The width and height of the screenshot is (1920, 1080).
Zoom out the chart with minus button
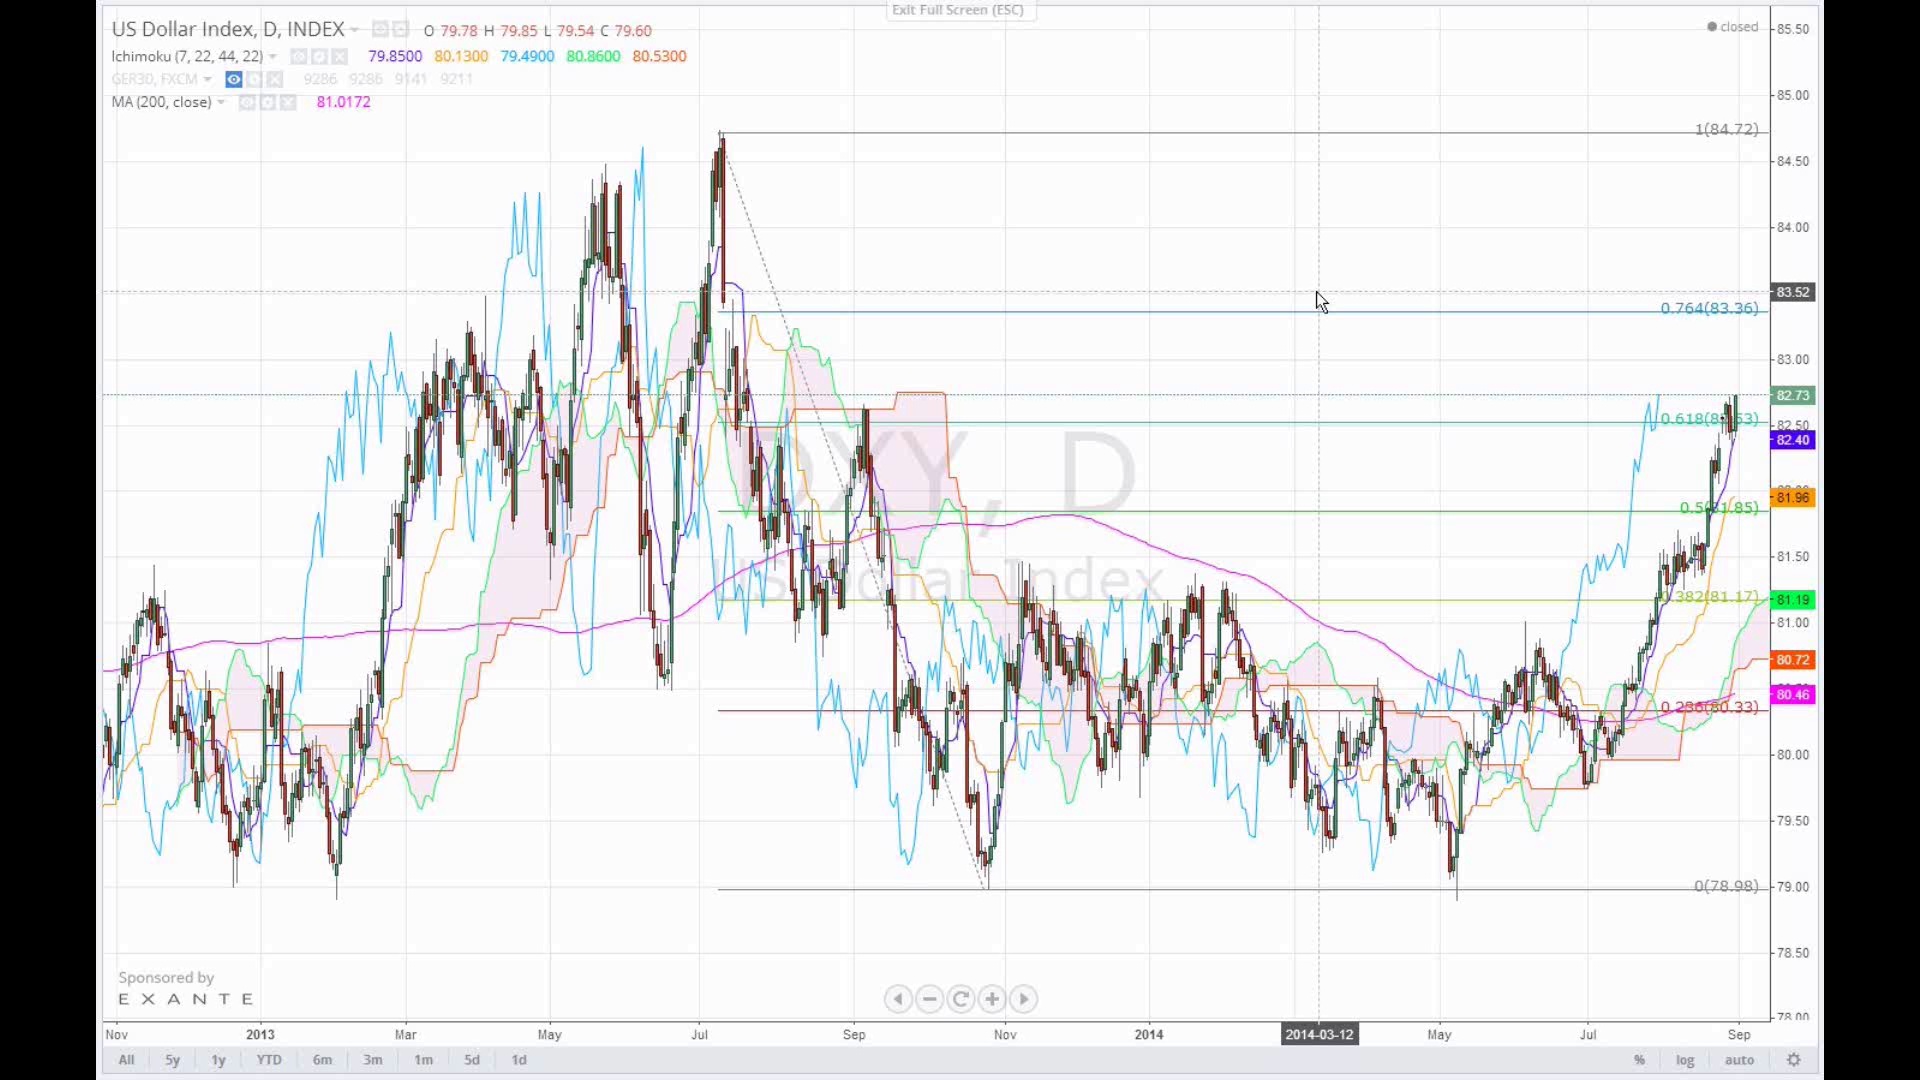click(929, 999)
